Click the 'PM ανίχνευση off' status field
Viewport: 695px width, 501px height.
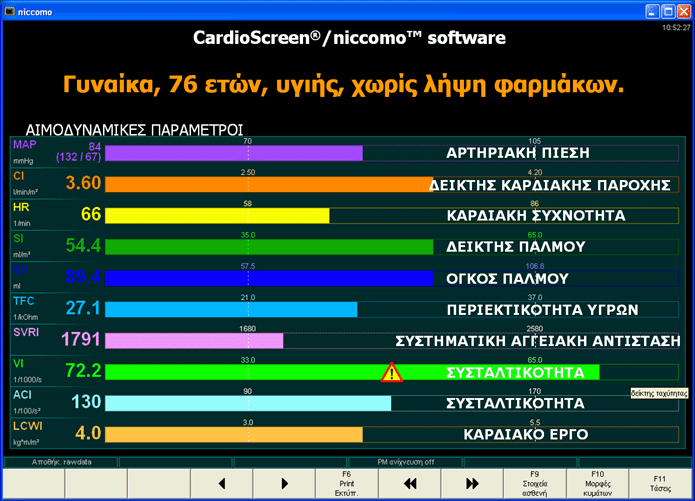click(x=406, y=462)
